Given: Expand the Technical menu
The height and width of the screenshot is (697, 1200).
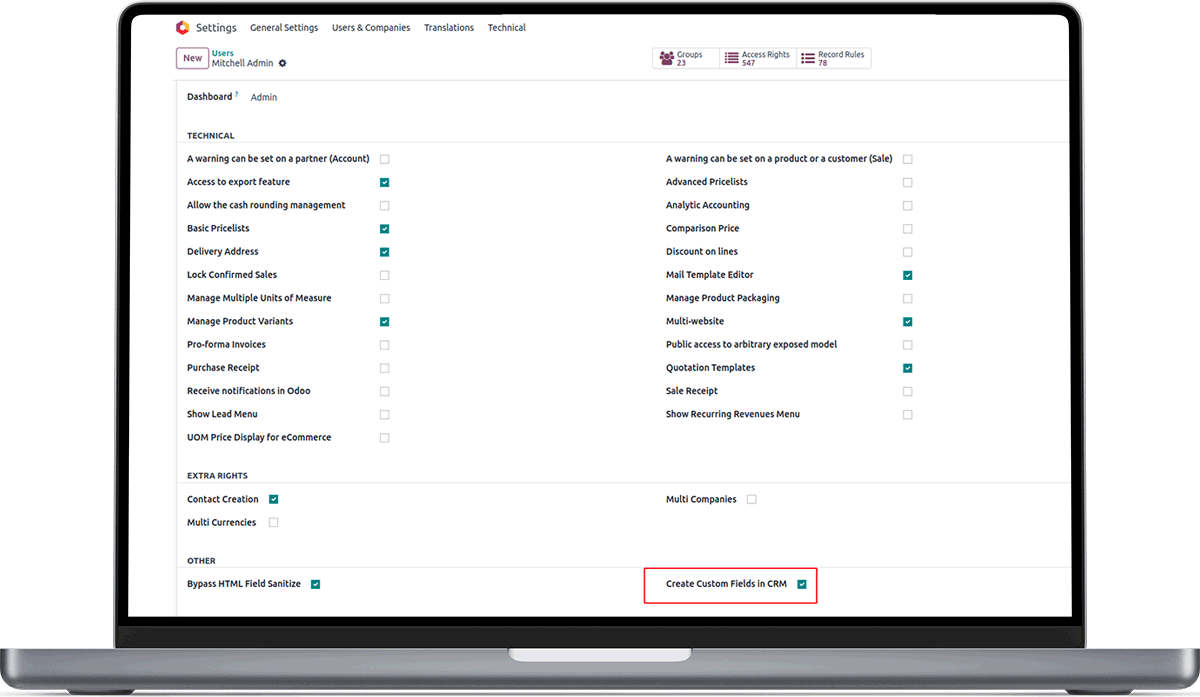Looking at the screenshot, I should tap(507, 28).
